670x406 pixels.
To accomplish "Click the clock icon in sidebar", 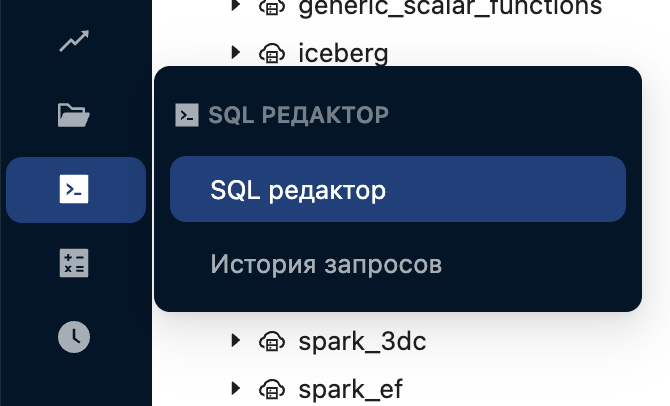I will 75,336.
